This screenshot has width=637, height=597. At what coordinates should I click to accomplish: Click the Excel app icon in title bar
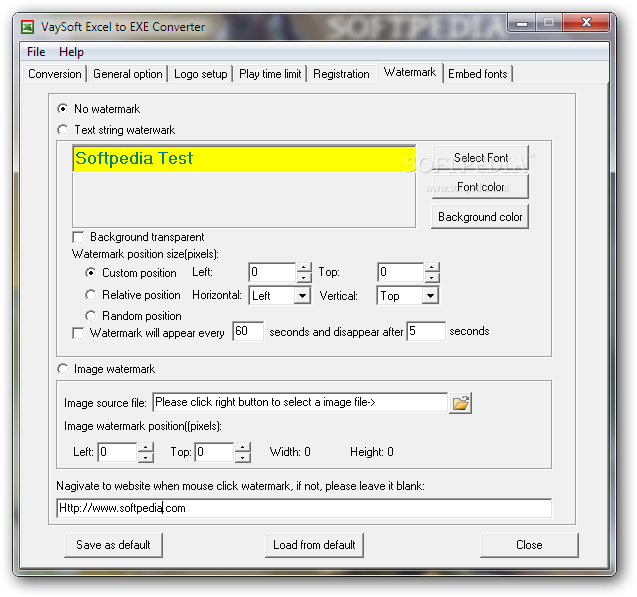pyautogui.click(x=28, y=27)
